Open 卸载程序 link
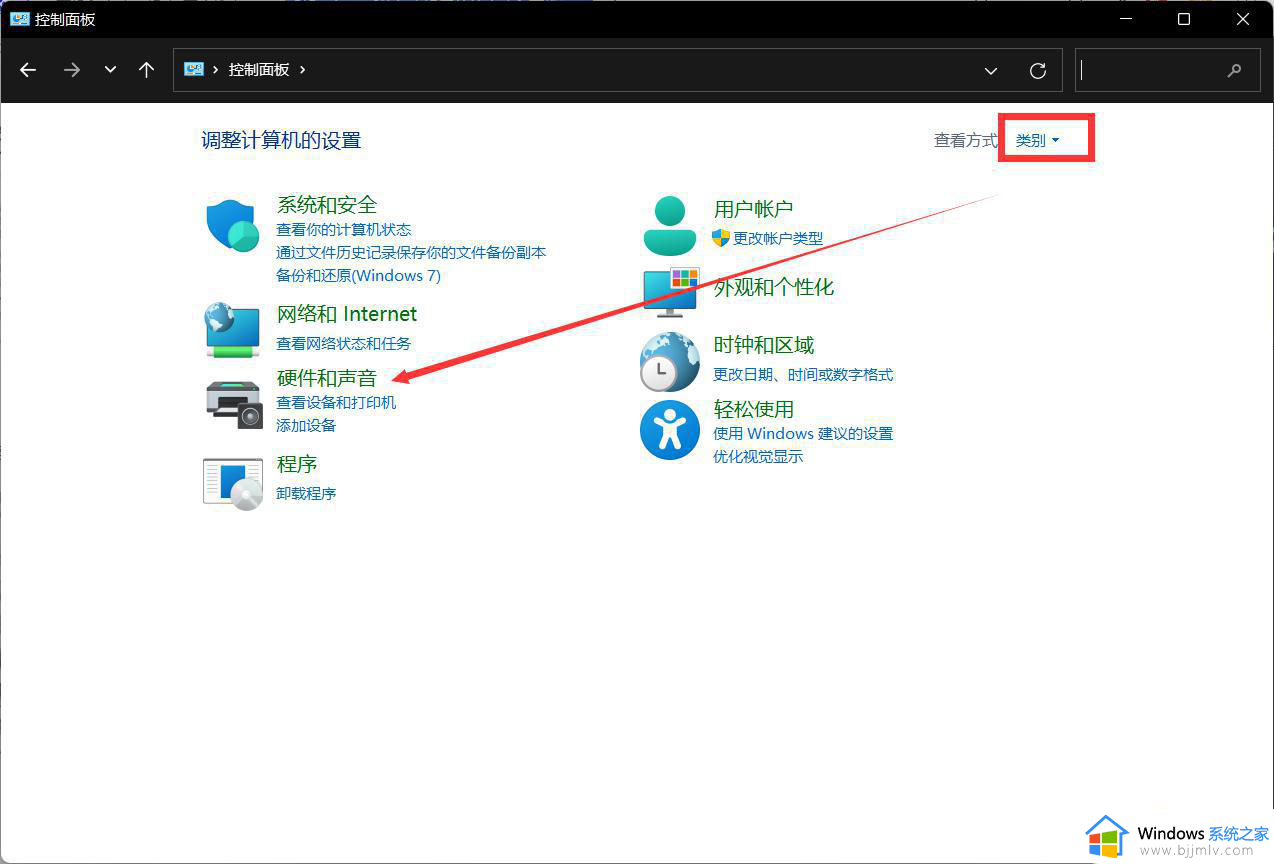 306,494
